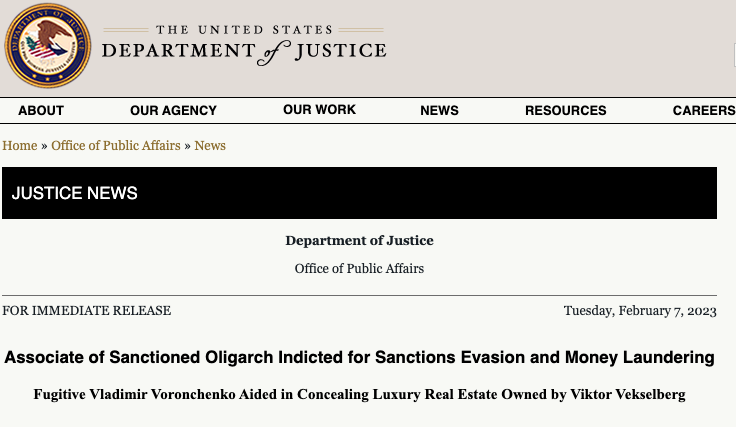Click the FOR IMMEDIATE RELEASE label
The width and height of the screenshot is (736, 427).
click(x=87, y=311)
